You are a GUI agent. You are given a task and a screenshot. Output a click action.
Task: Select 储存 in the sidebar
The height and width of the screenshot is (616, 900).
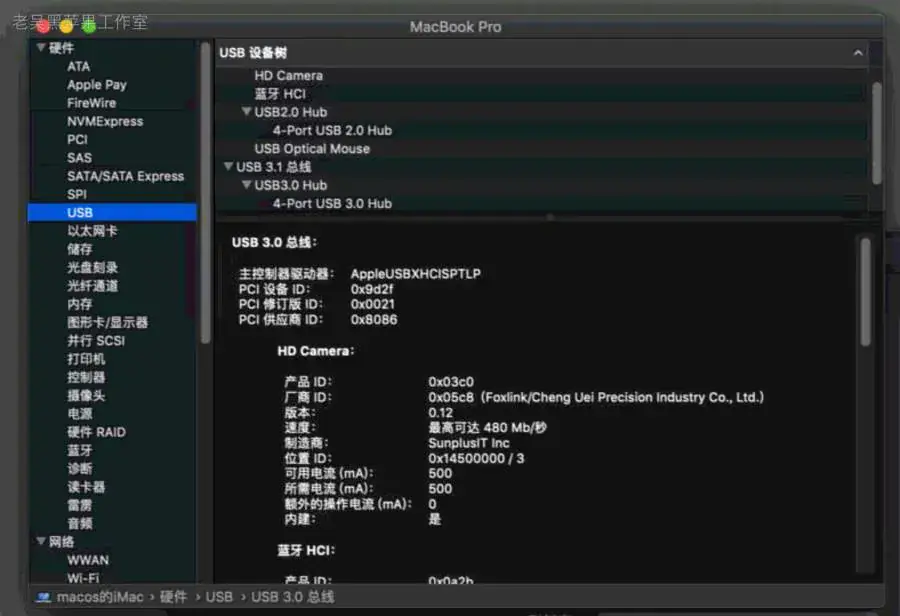click(x=80, y=249)
